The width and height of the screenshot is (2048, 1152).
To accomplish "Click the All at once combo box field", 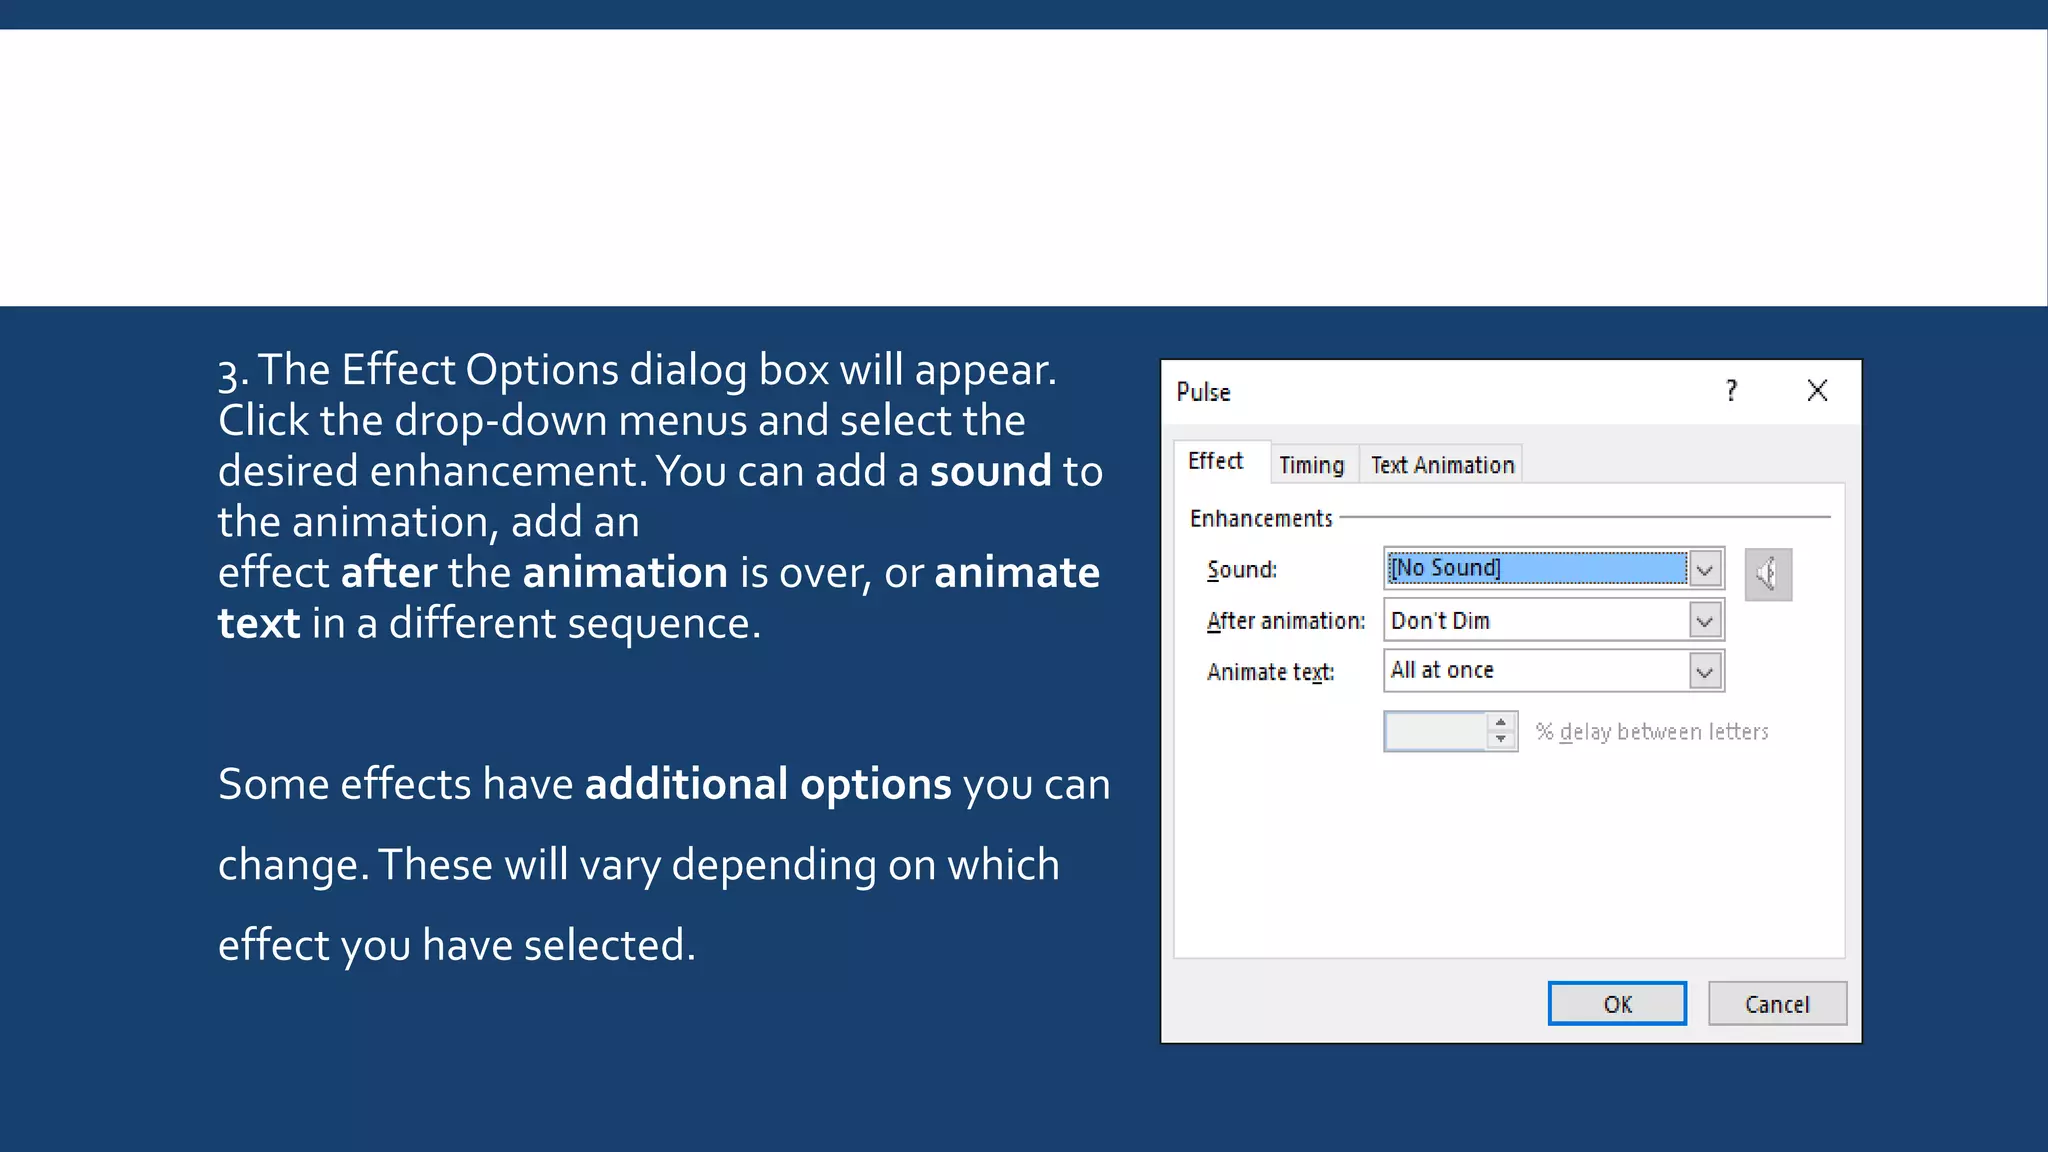I will (1535, 671).
